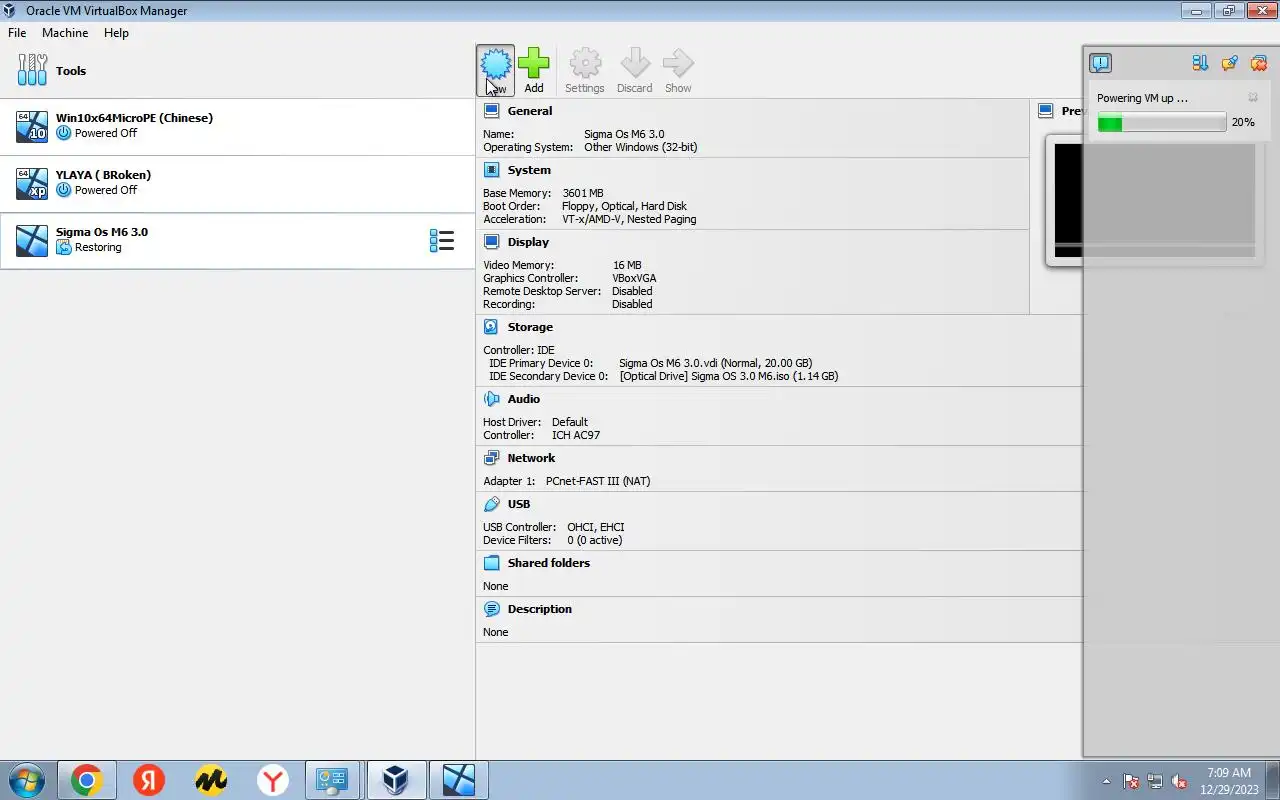This screenshot has height=800, width=1280.
Task: Click the USB plug icon
Action: (x=491, y=504)
